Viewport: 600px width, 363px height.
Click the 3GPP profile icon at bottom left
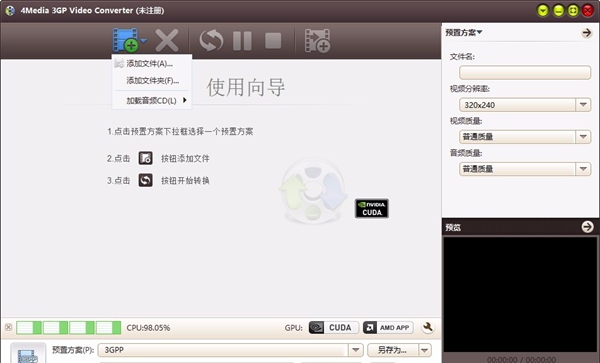pos(28,353)
